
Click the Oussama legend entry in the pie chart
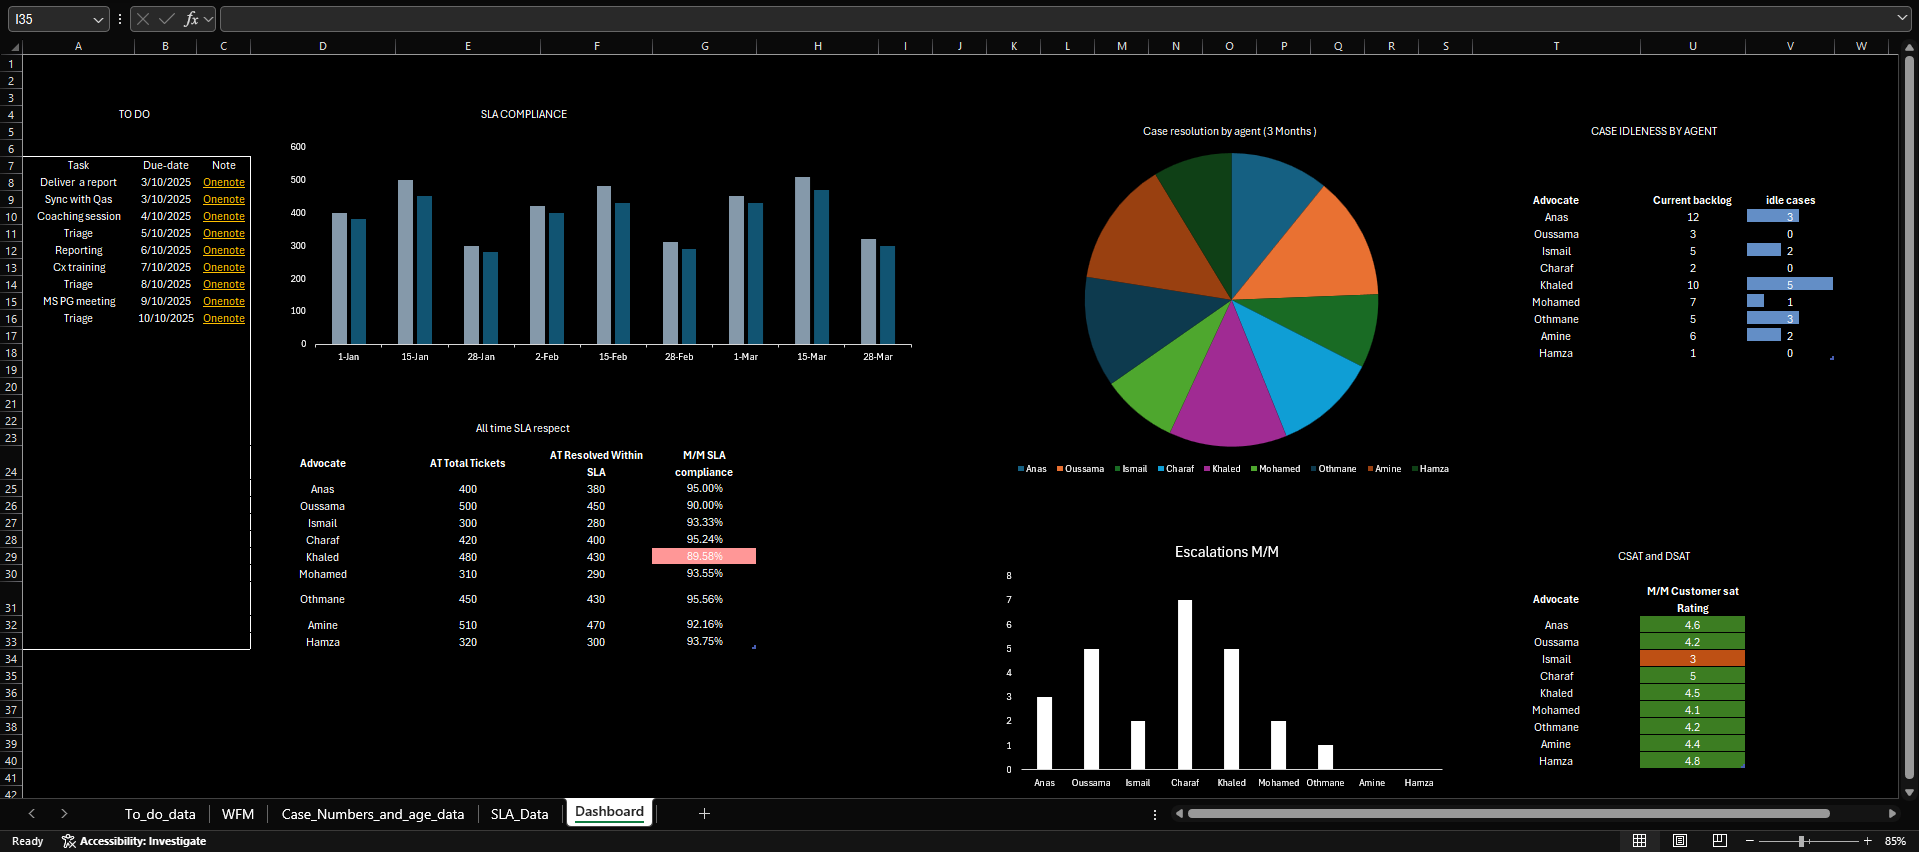point(1080,469)
